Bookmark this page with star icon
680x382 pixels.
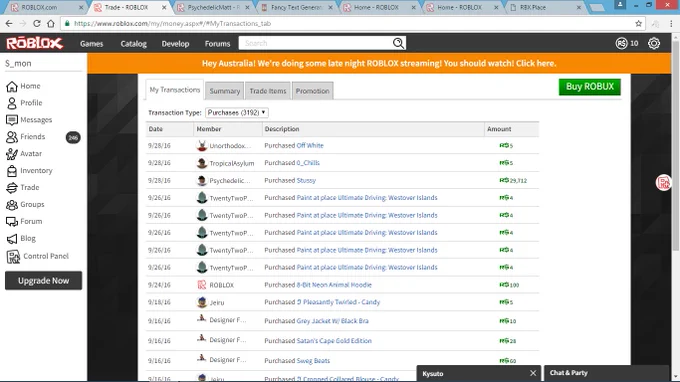coord(638,23)
